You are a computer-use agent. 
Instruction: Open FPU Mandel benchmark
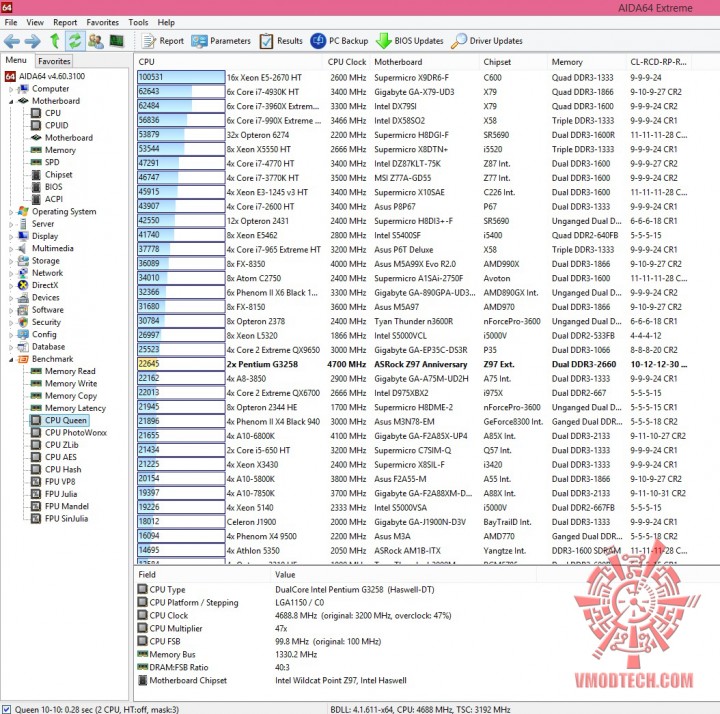(x=67, y=506)
